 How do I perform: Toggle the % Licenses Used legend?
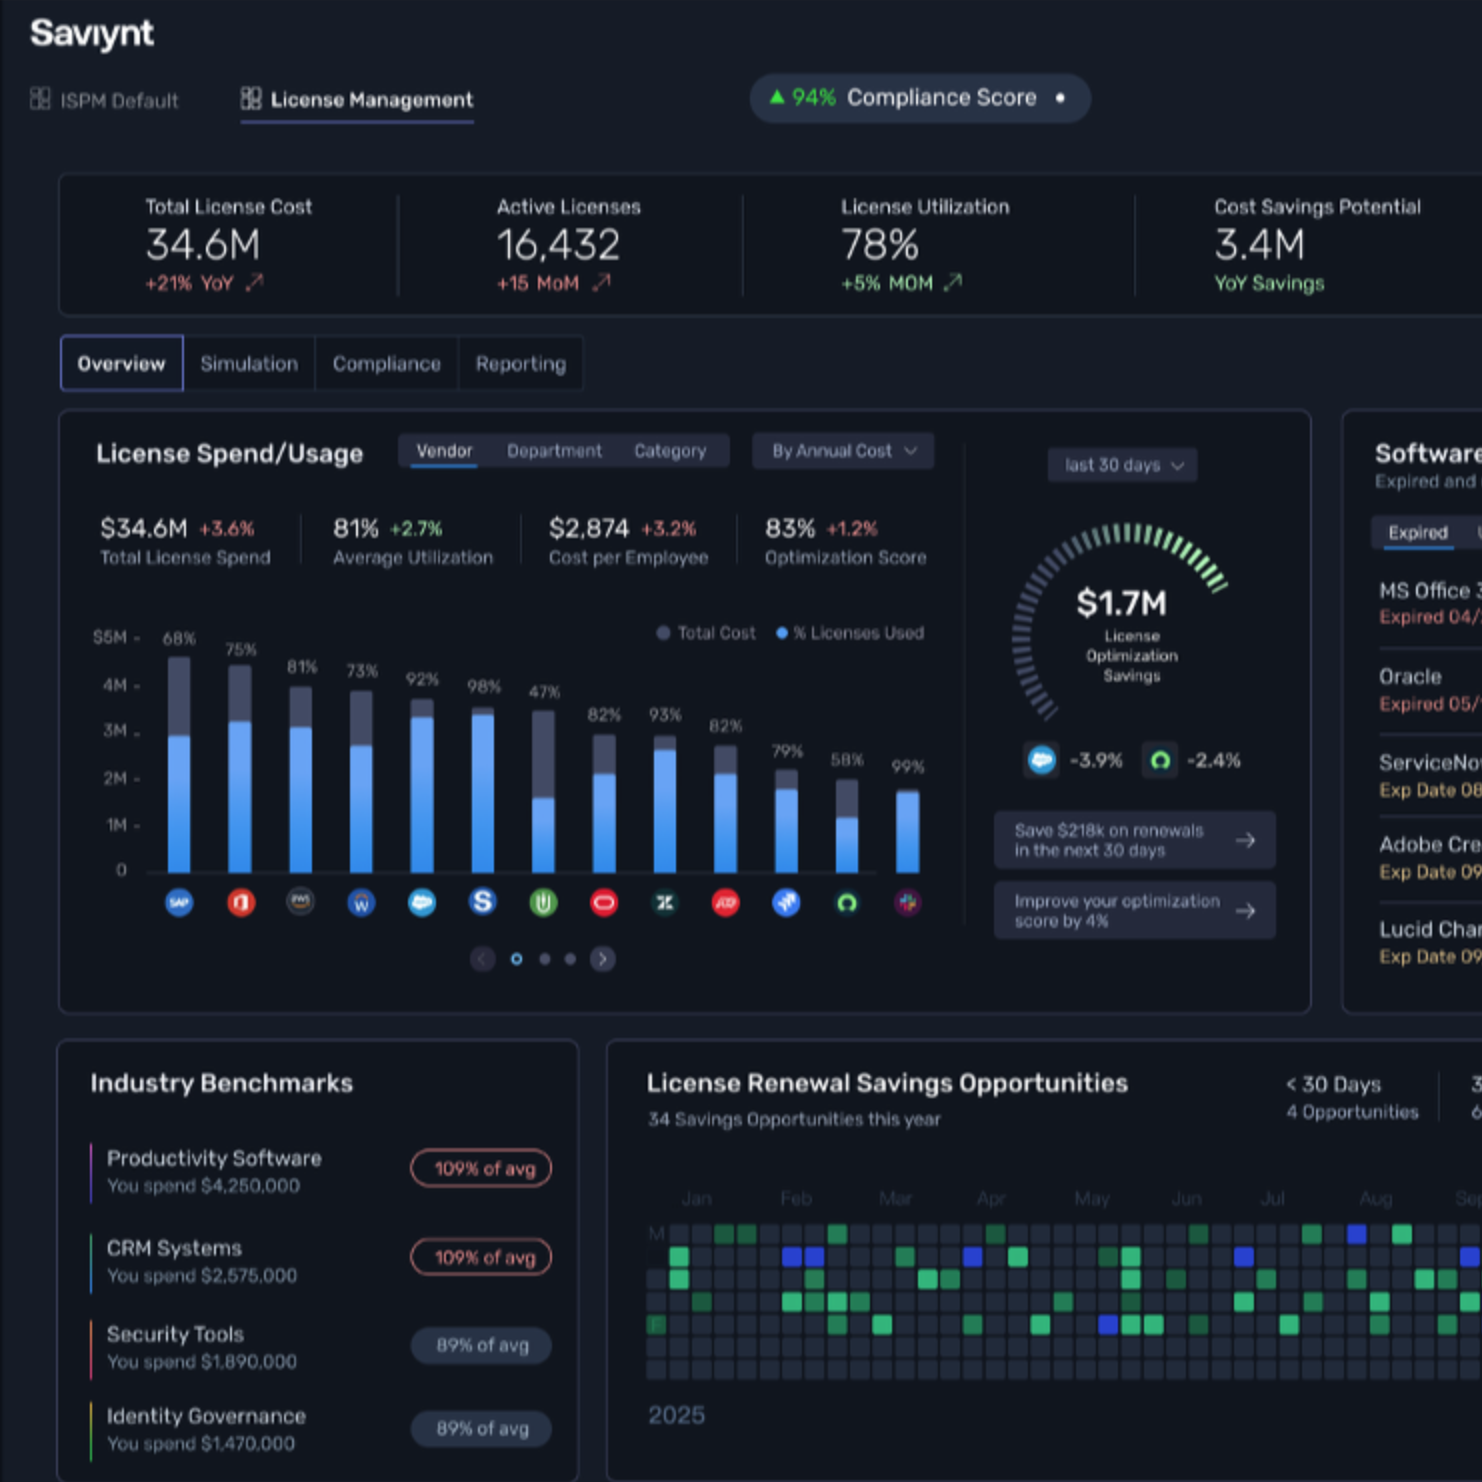(850, 633)
